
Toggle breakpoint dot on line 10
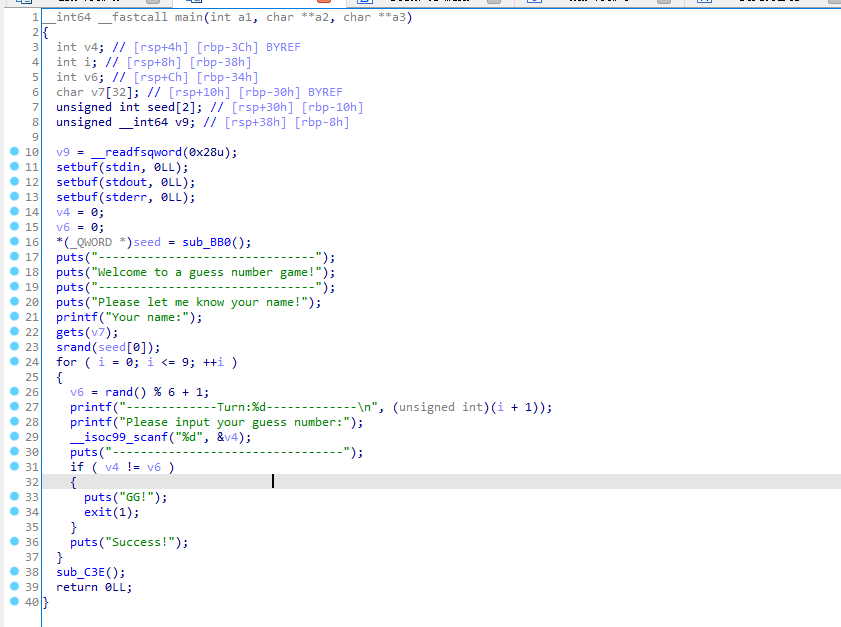(x=14, y=152)
